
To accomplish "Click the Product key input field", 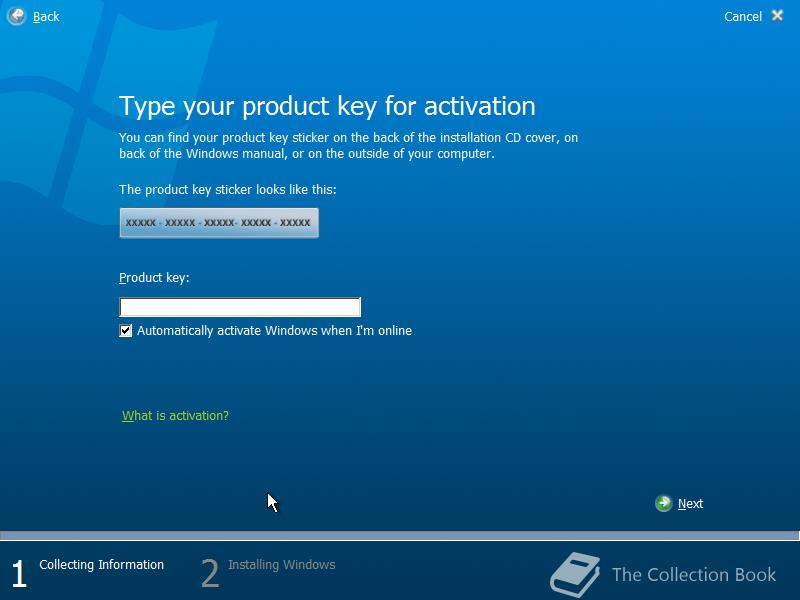I will tap(240, 307).
